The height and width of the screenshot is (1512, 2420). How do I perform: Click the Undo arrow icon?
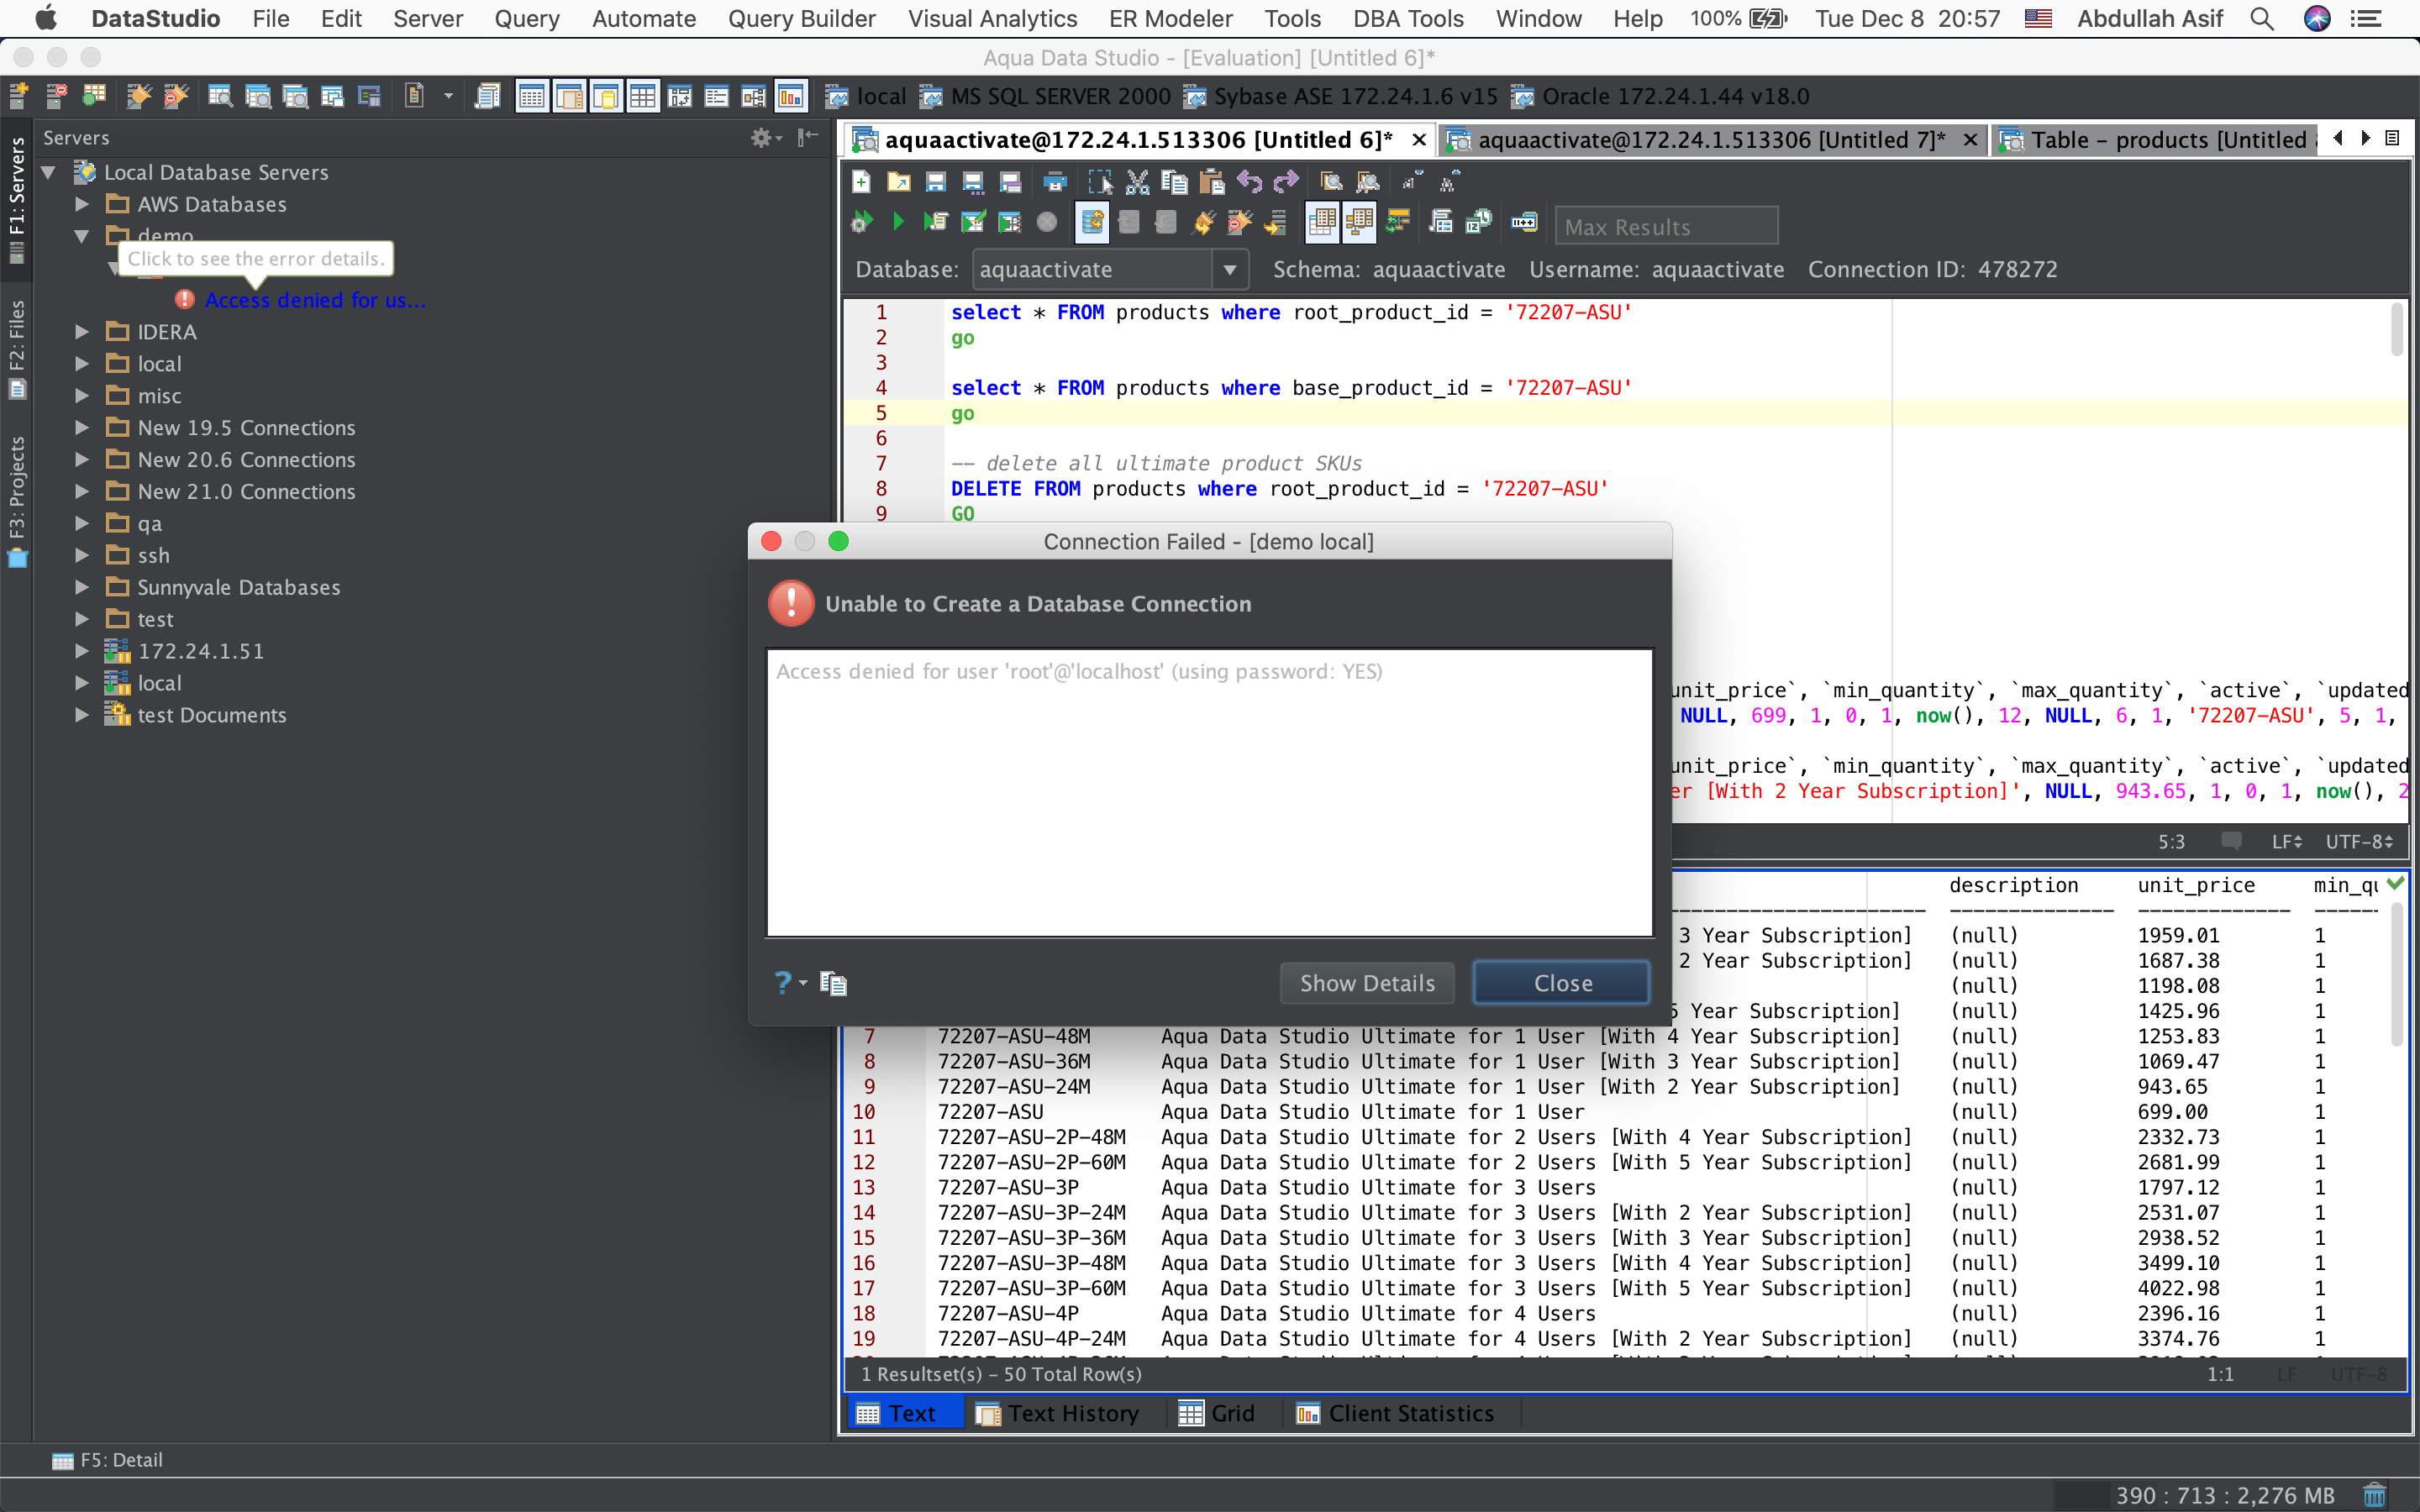click(x=1249, y=182)
